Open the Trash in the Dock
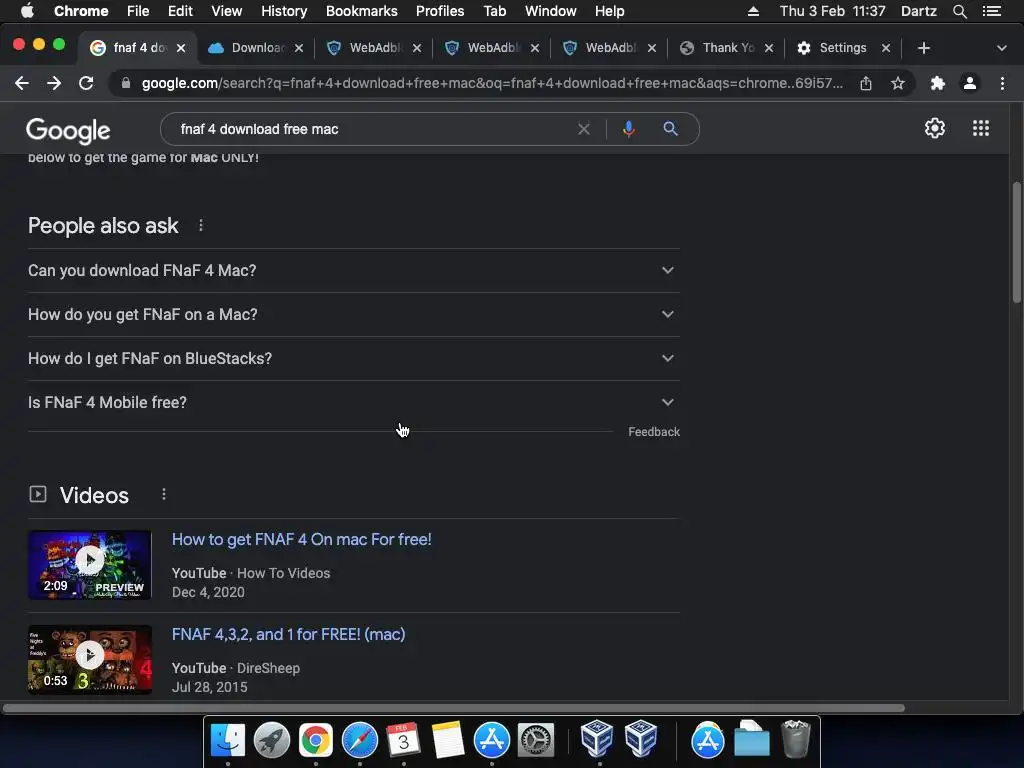This screenshot has height=768, width=1024. coord(795,739)
